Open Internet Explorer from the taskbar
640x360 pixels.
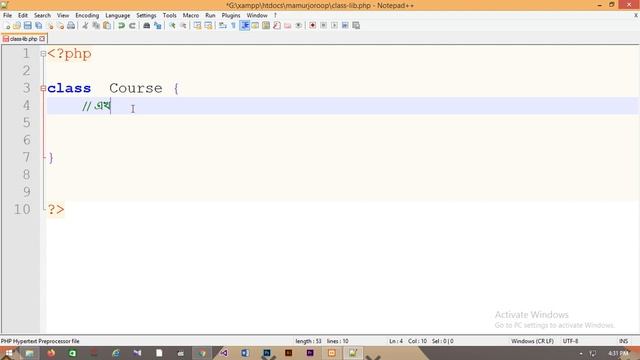tap(116, 353)
